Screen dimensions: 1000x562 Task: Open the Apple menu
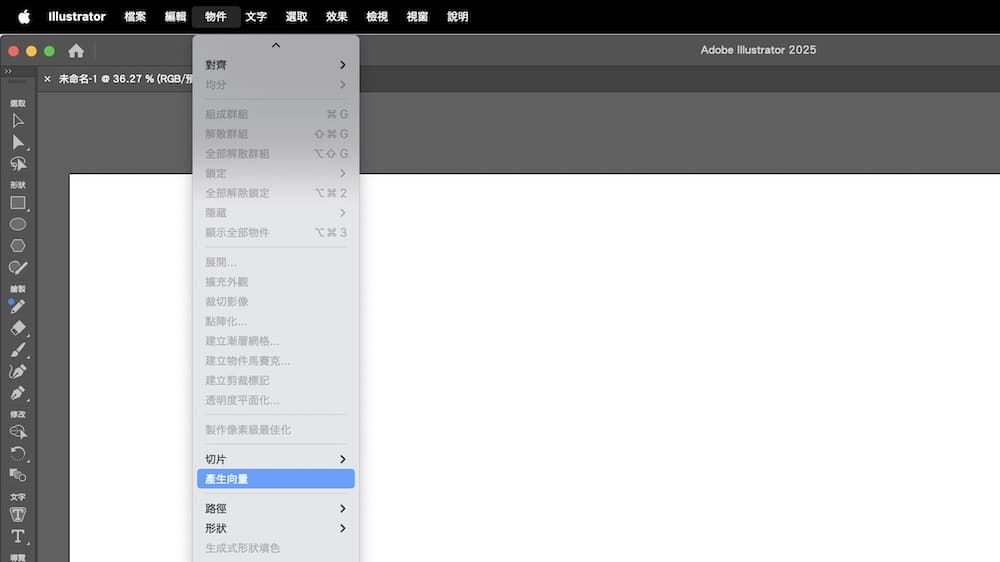coord(24,17)
